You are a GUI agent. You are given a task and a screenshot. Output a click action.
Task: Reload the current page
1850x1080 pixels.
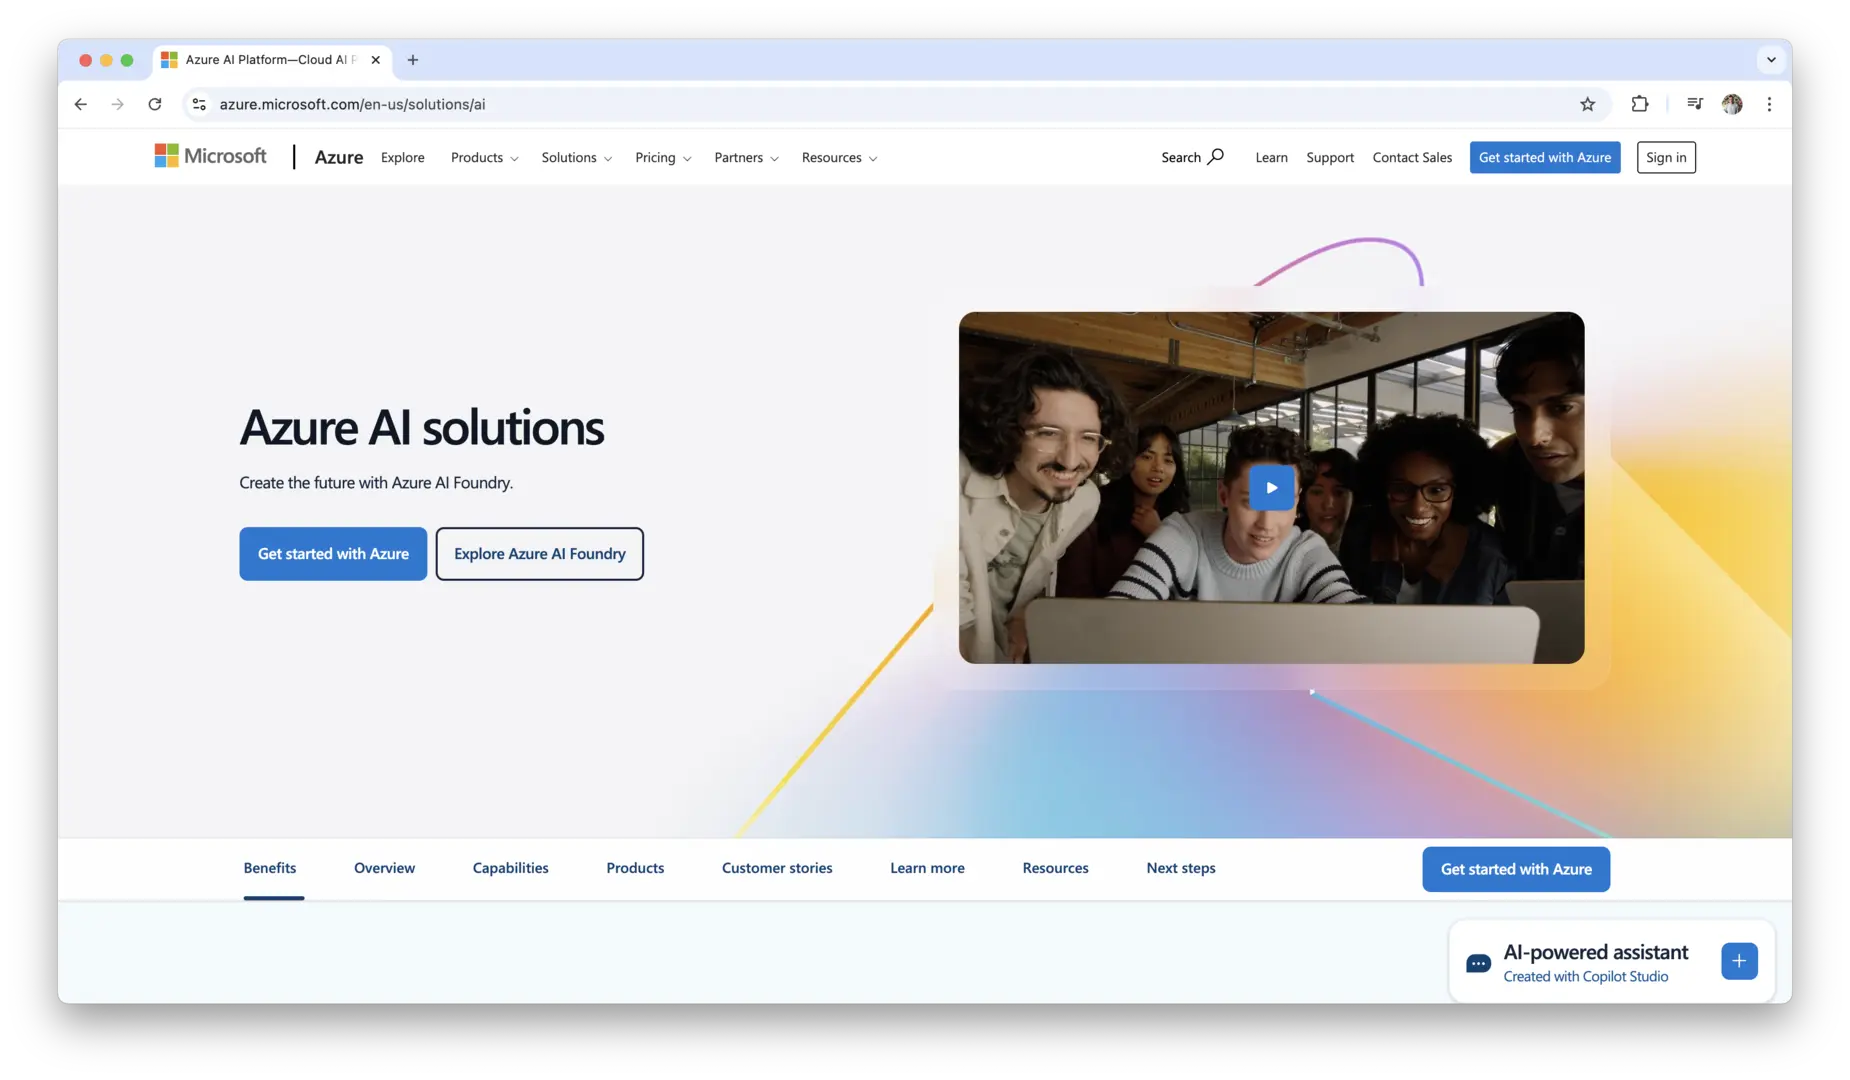(155, 104)
